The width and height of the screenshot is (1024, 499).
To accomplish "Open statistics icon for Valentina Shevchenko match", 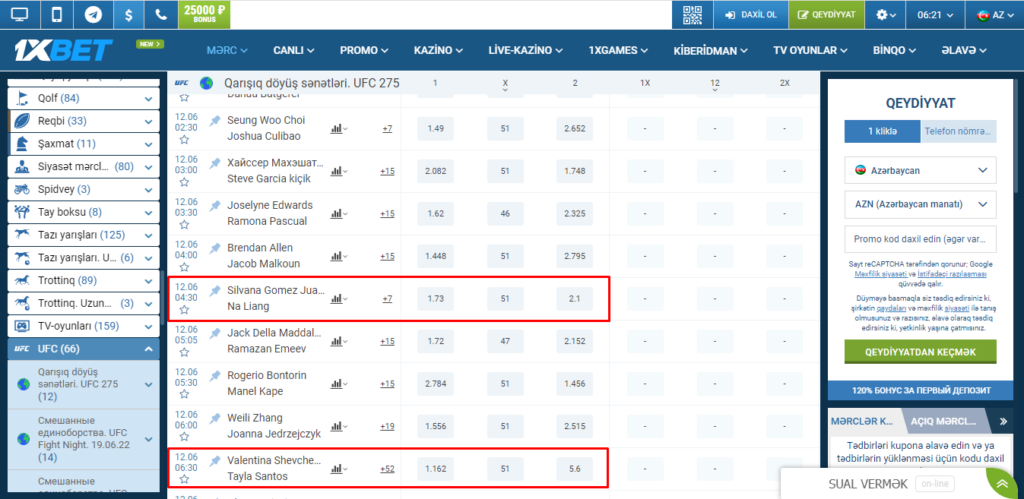I will [339, 468].
